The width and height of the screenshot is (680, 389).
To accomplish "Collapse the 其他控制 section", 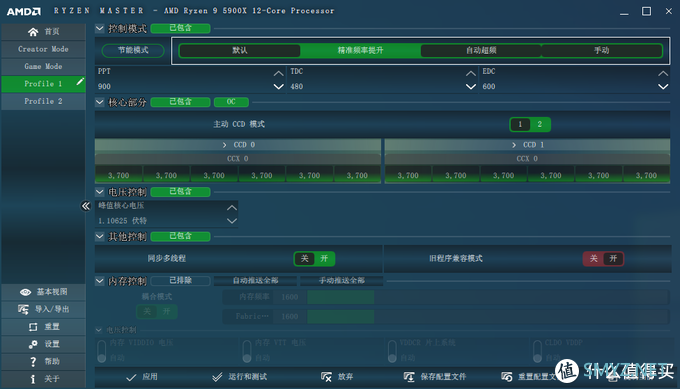I will pos(100,236).
